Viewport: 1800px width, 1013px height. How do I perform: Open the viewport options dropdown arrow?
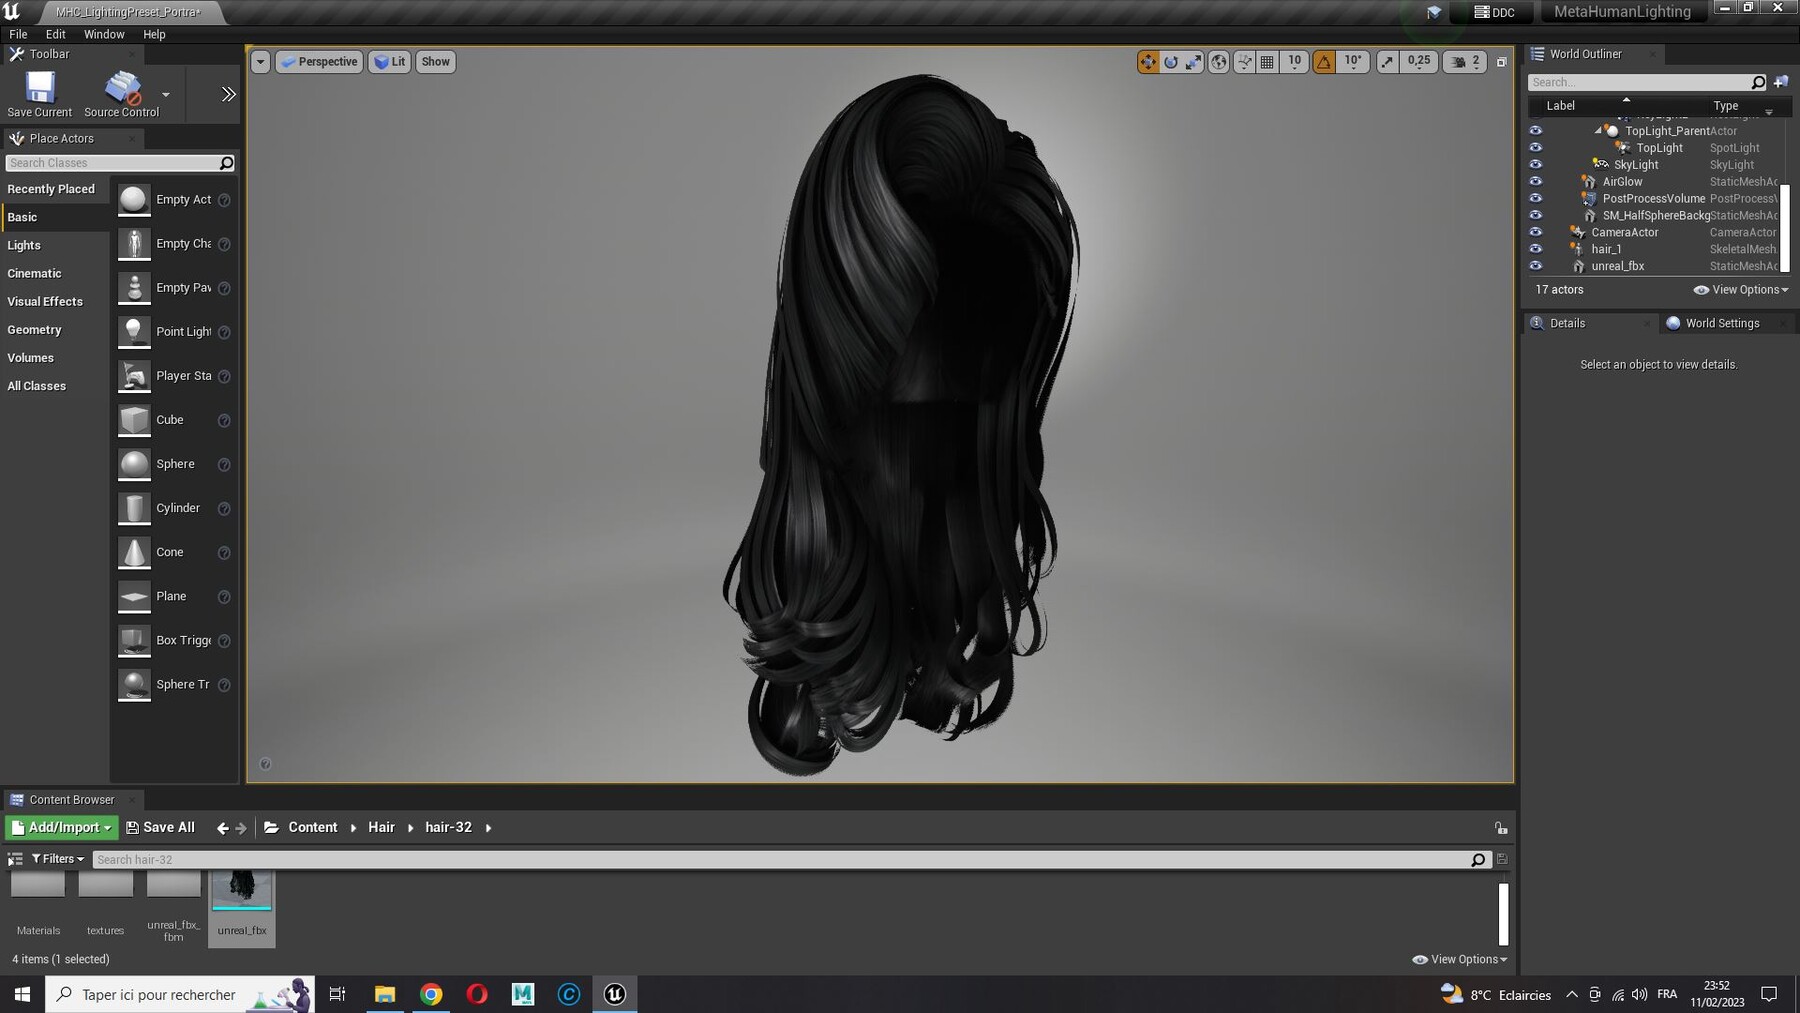click(260, 62)
